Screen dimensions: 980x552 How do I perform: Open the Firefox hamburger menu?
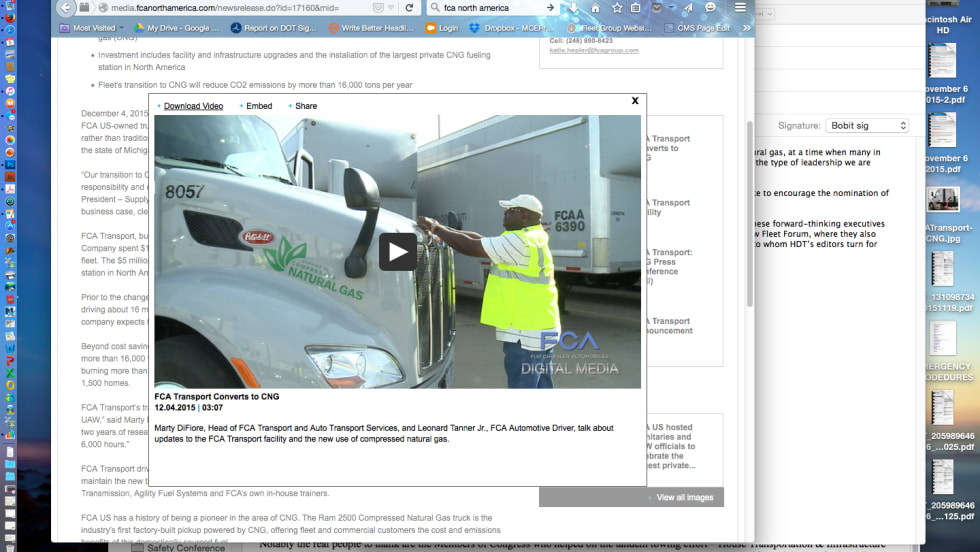click(x=740, y=8)
